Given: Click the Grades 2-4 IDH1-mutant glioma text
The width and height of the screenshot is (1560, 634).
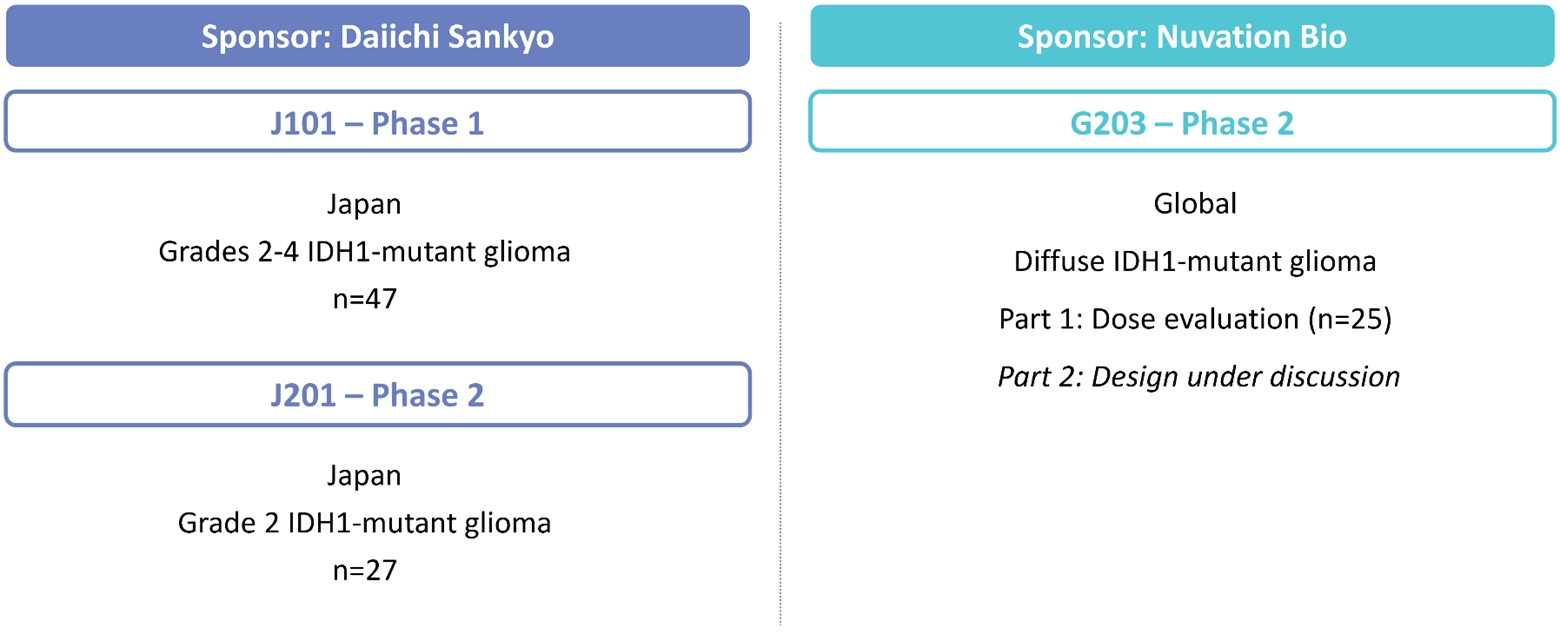Looking at the screenshot, I should click(x=364, y=251).
